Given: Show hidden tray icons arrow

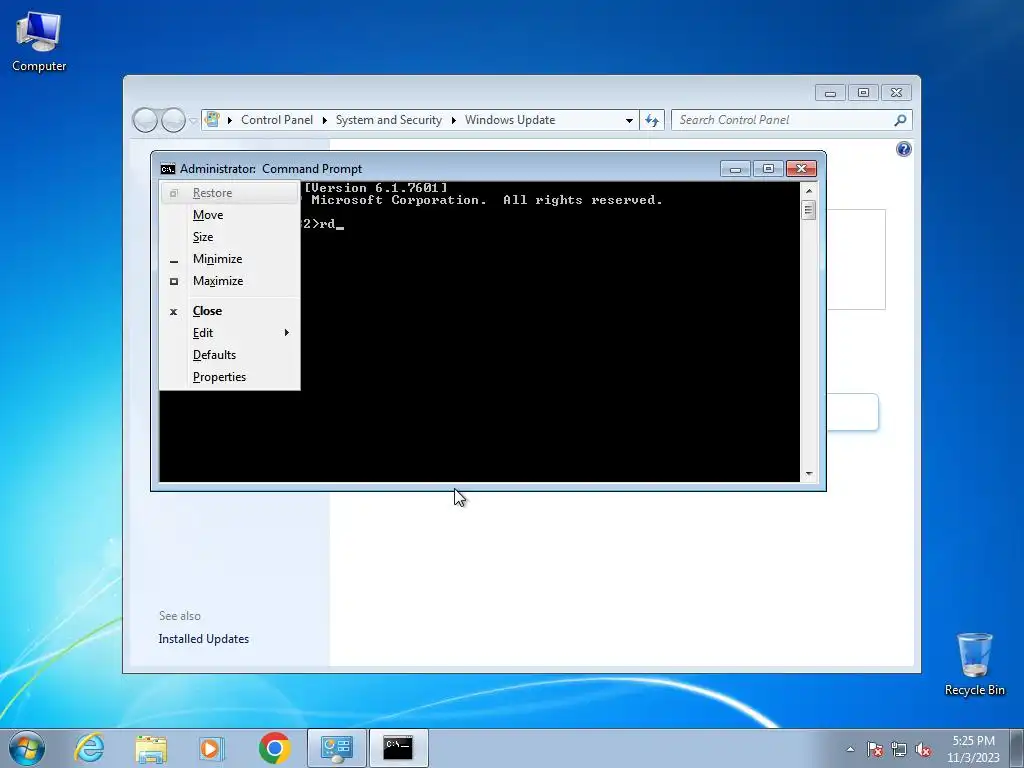Looking at the screenshot, I should tap(850, 749).
